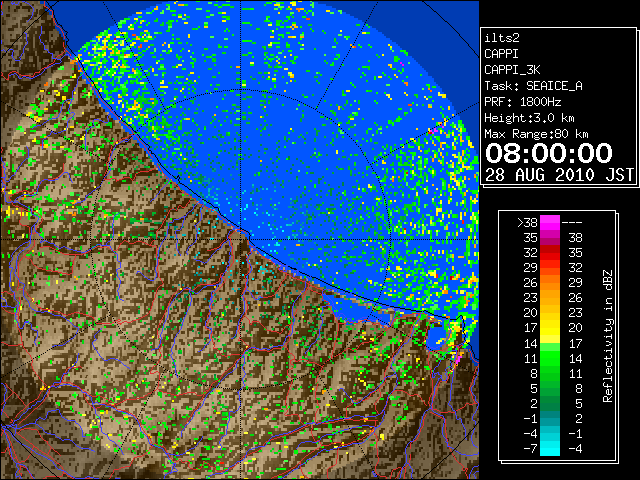Click the '28 AUG 2010 JST' date
This screenshot has height=480, width=640.
tap(559, 175)
